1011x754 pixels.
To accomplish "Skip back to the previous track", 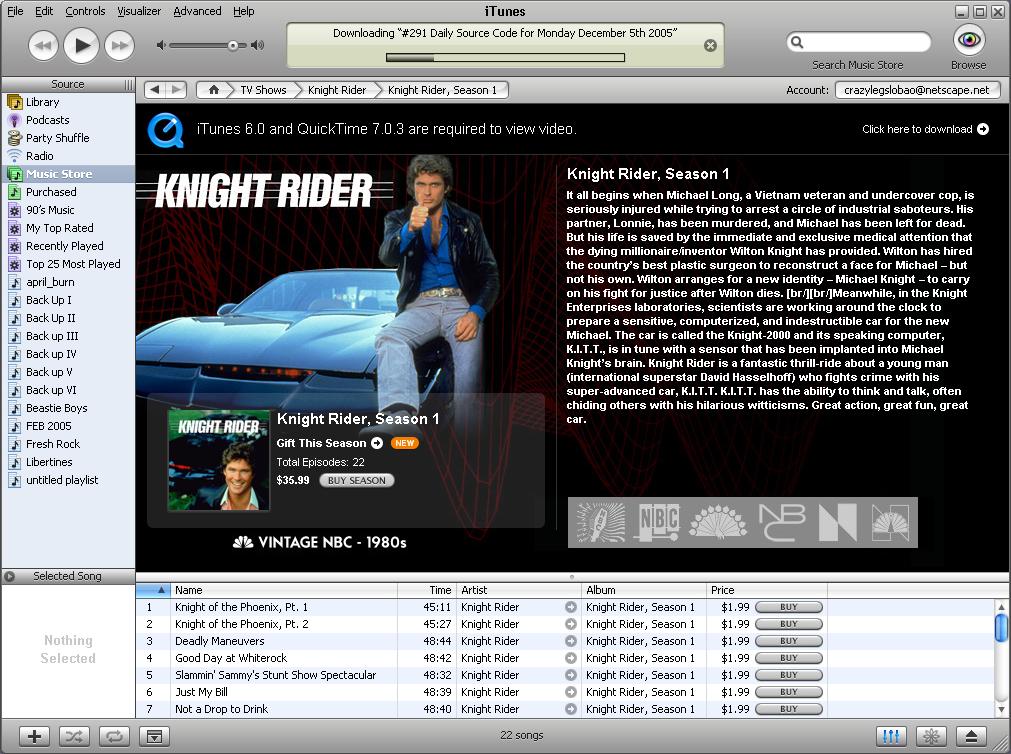I will [43, 46].
